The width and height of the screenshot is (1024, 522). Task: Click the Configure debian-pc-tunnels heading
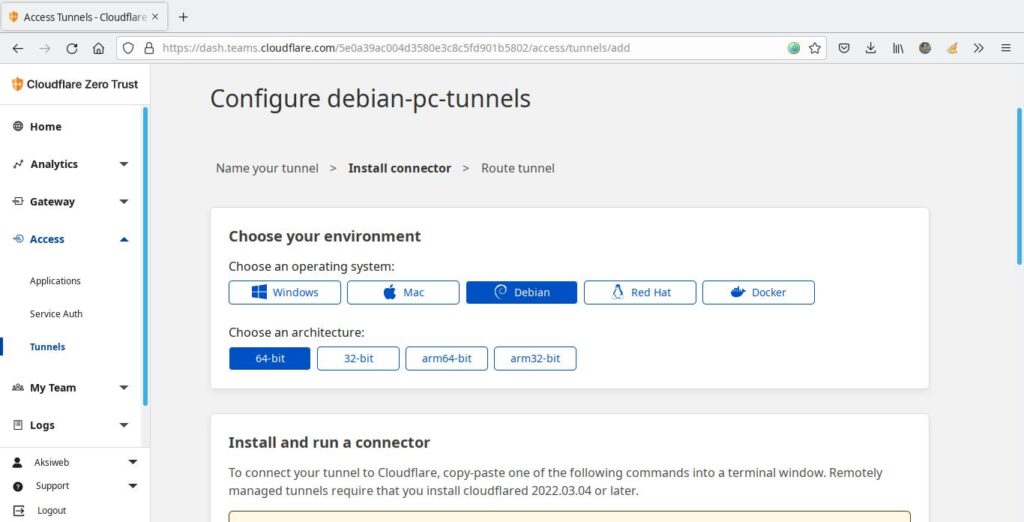[370, 99]
